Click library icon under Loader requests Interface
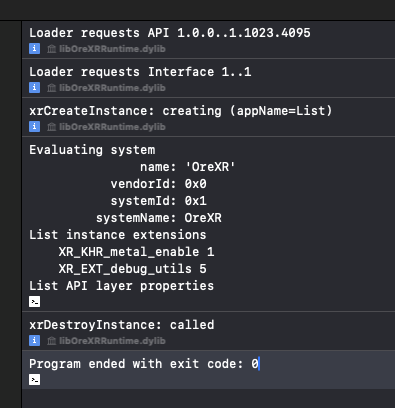 click(x=51, y=88)
